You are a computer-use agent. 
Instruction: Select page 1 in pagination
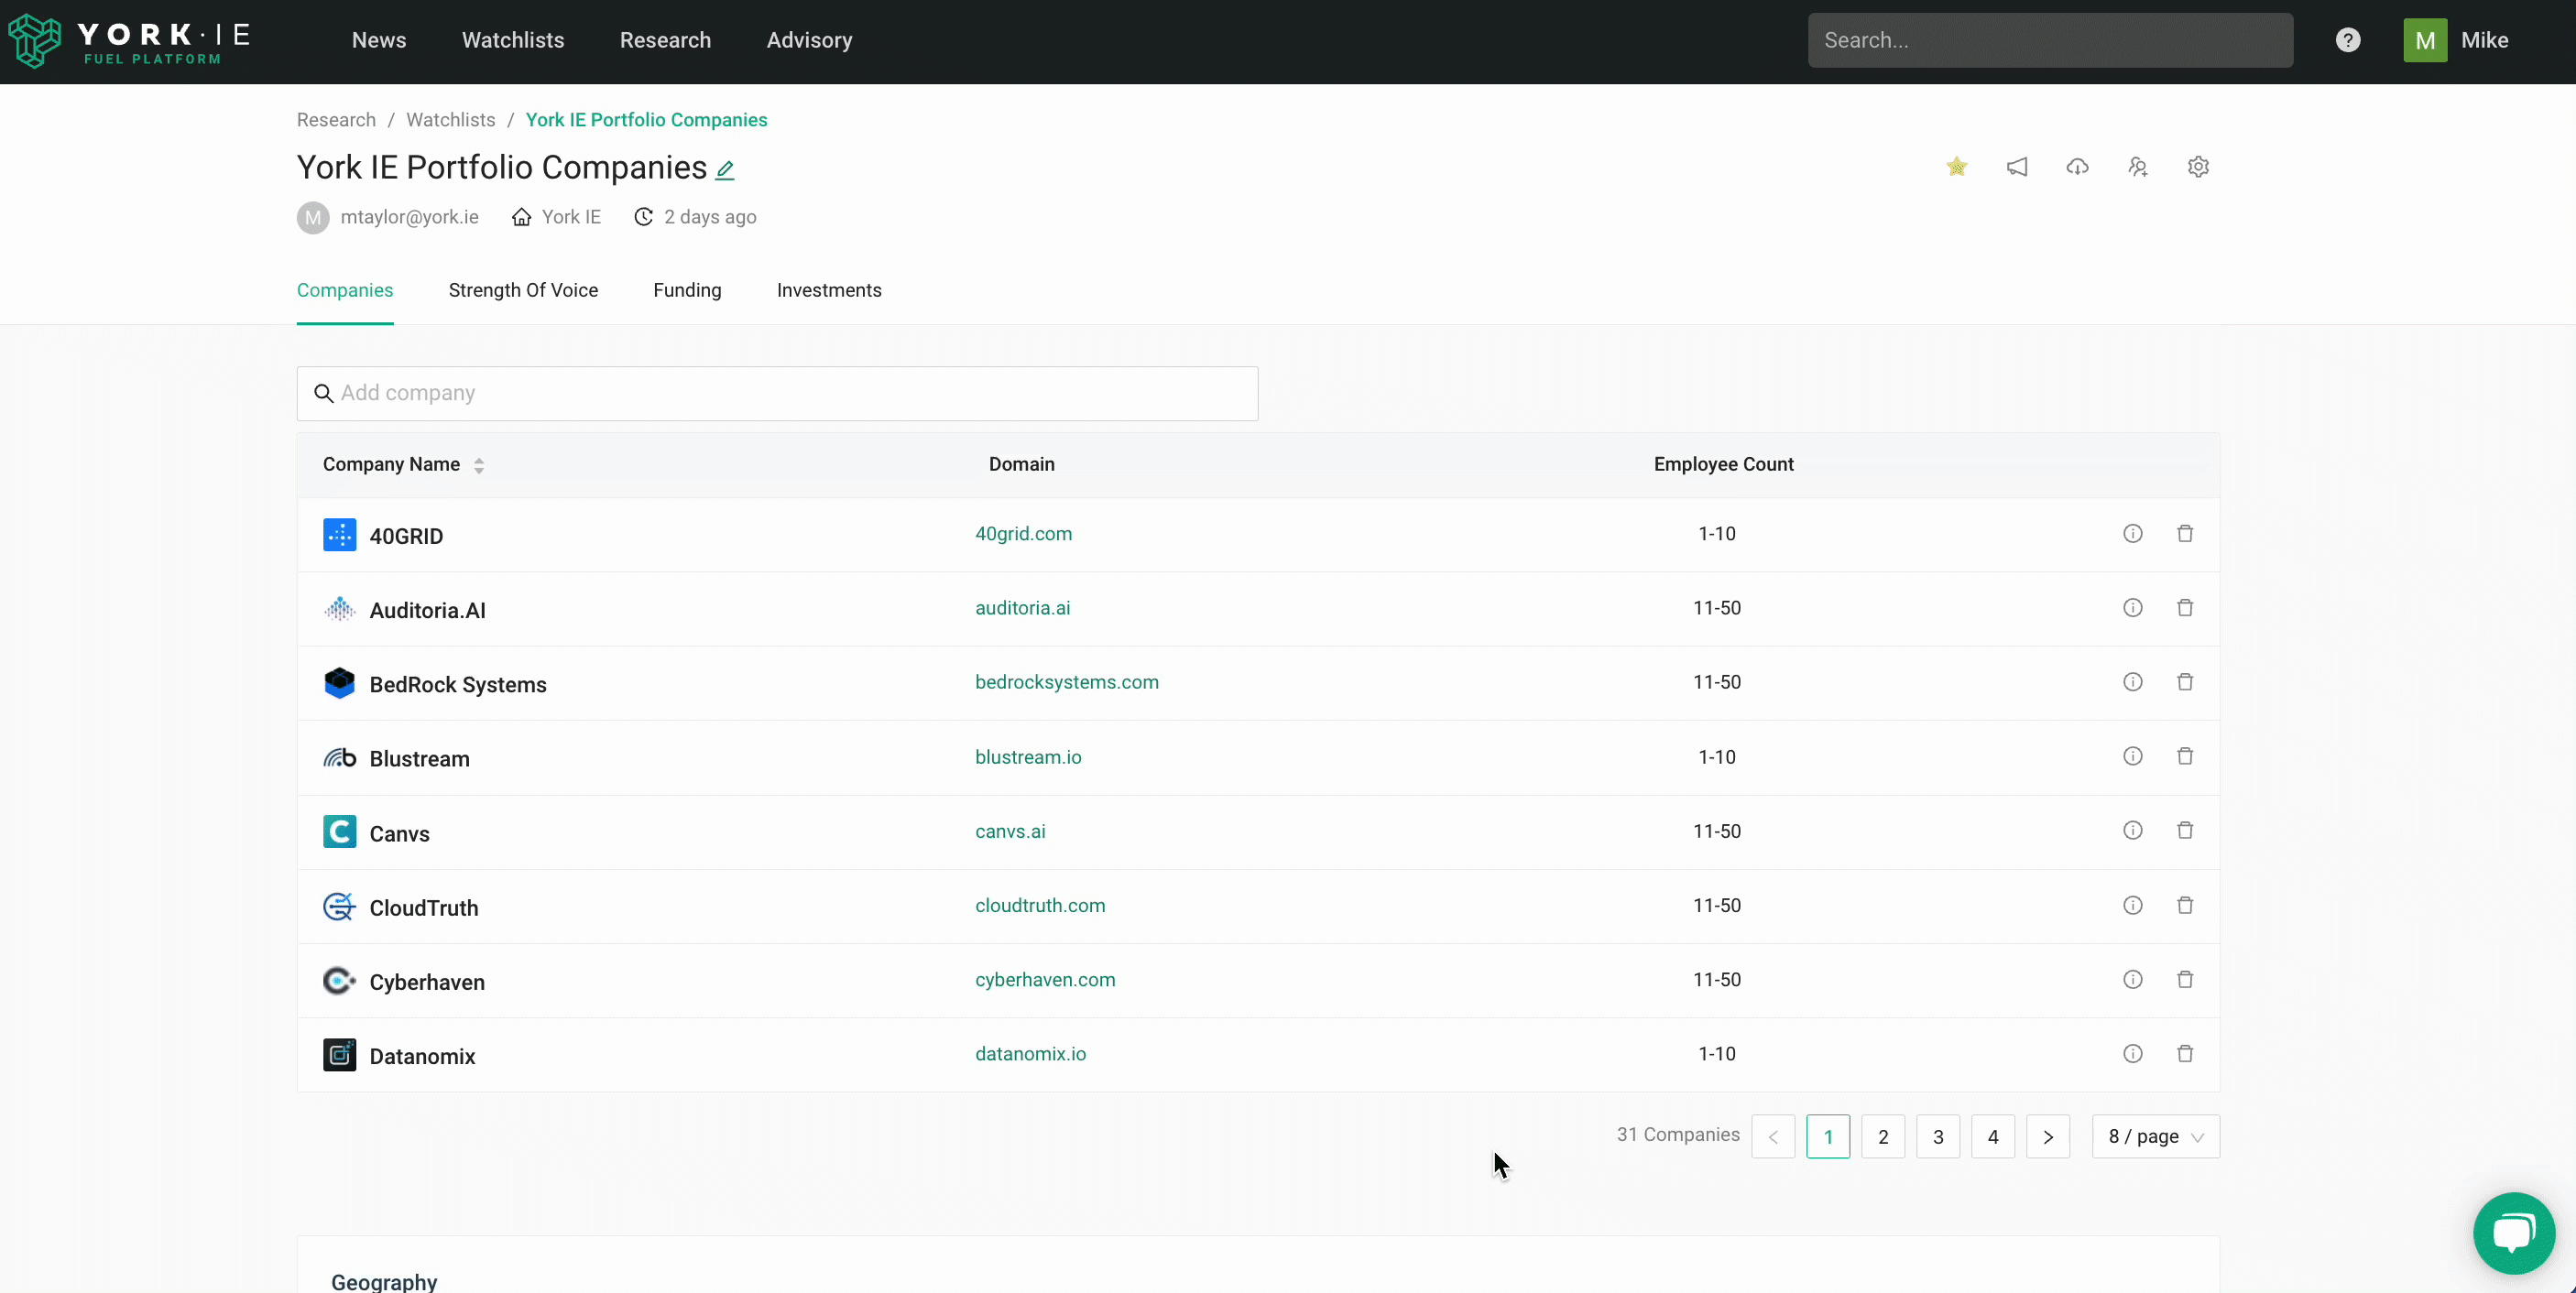[1828, 1137]
